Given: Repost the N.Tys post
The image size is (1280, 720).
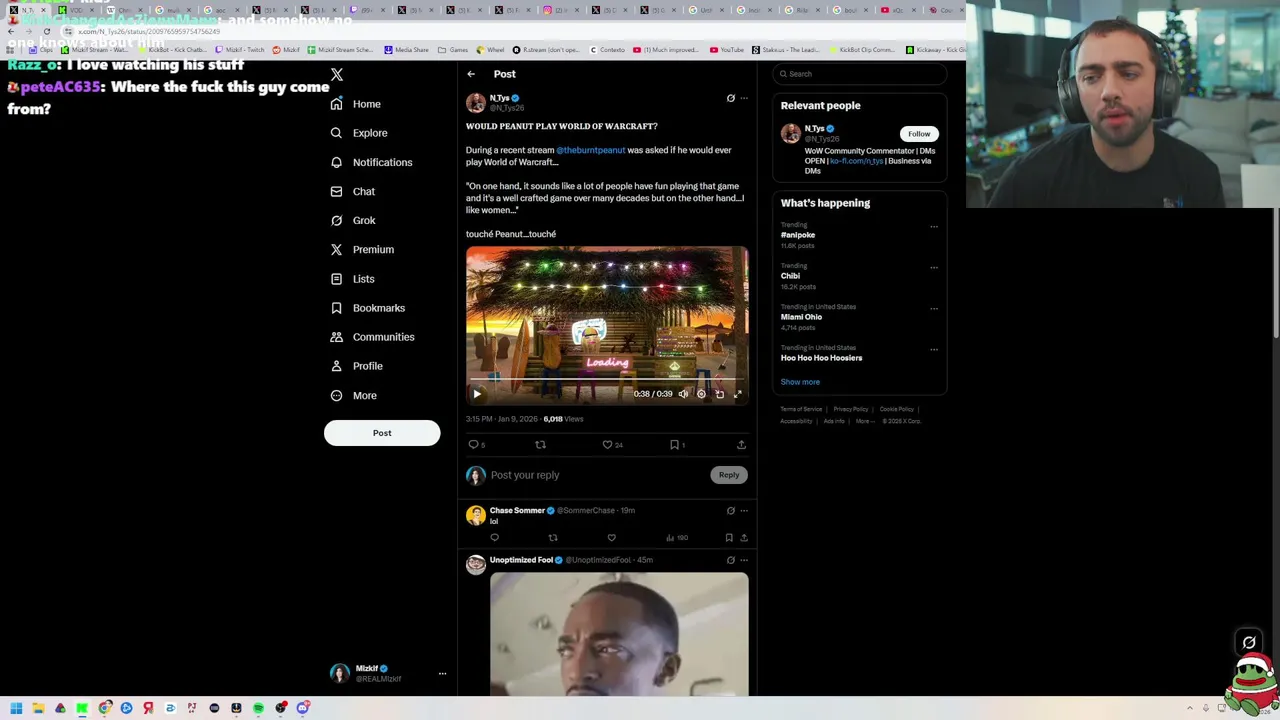Looking at the screenshot, I should tap(540, 445).
